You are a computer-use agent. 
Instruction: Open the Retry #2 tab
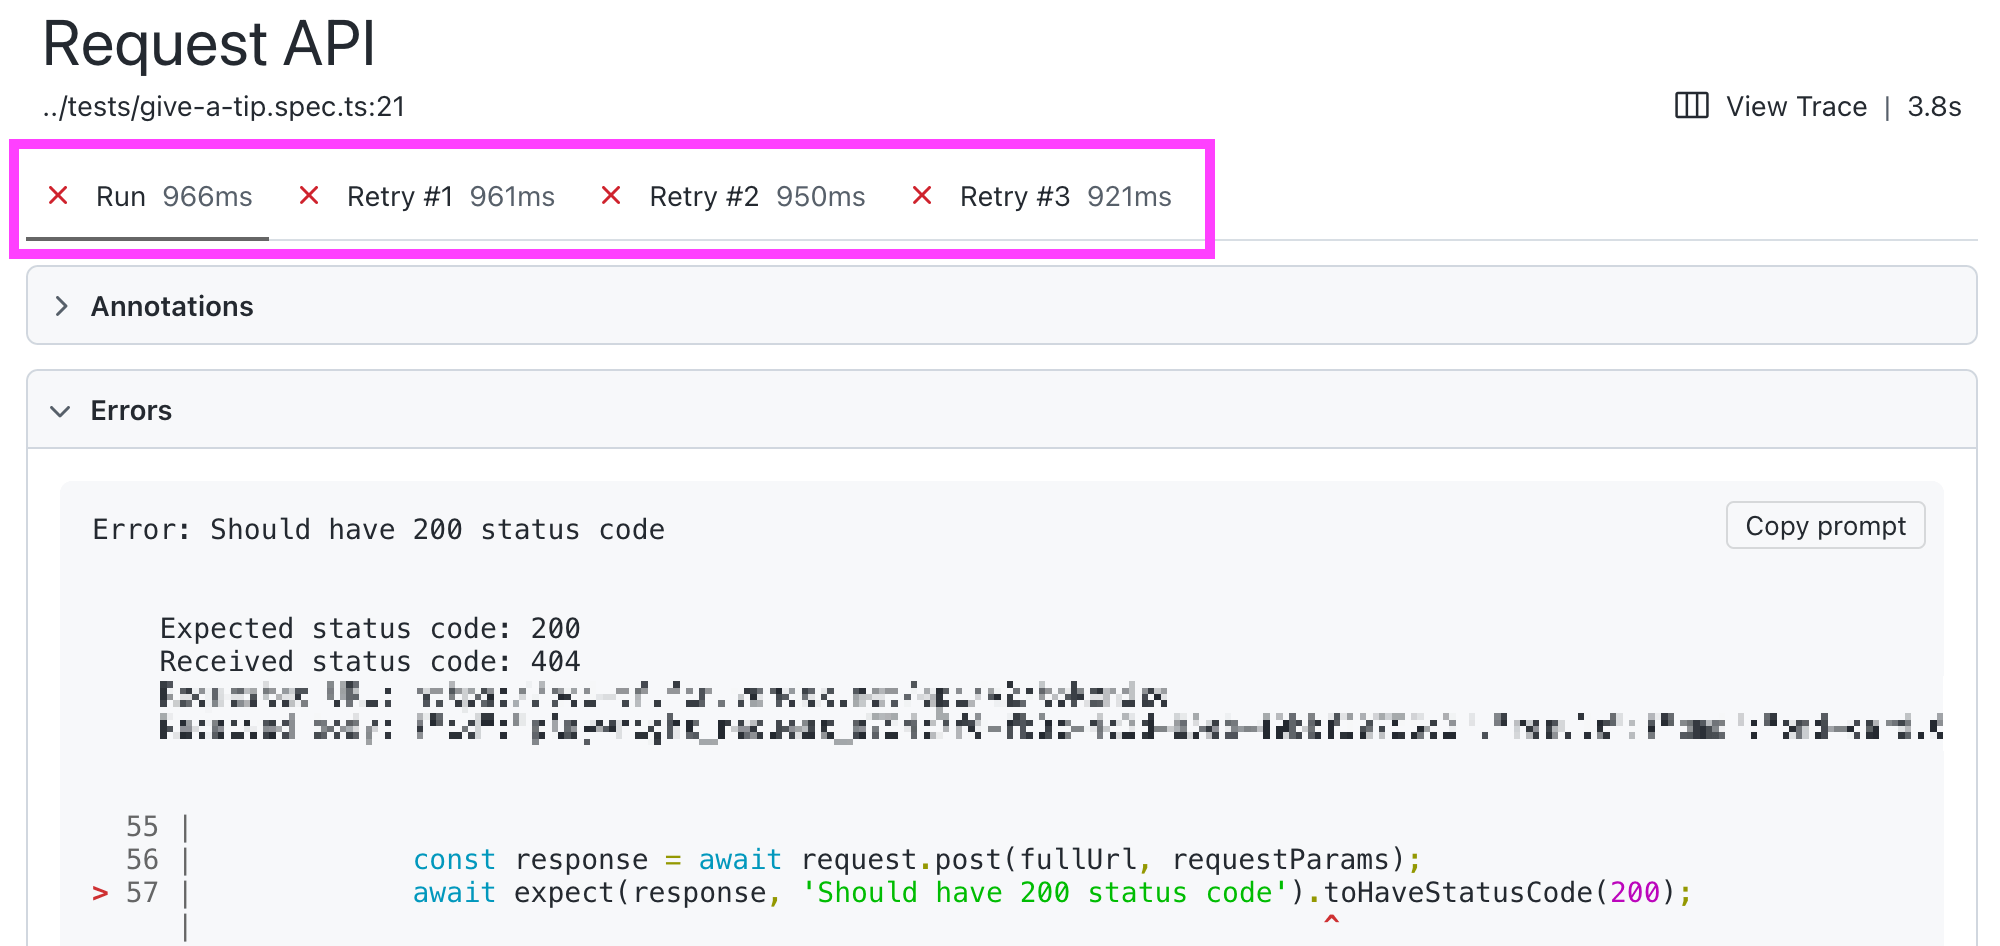pos(756,197)
